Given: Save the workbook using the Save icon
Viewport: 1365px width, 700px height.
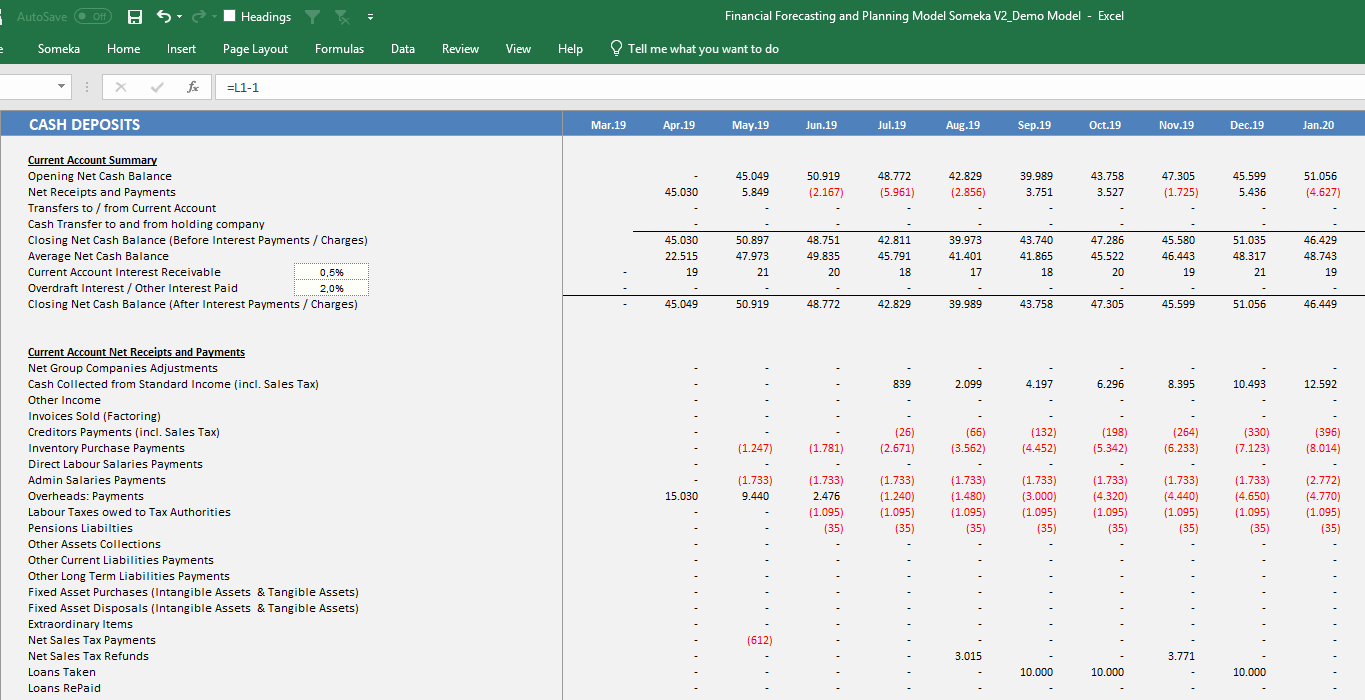Looking at the screenshot, I should click(135, 16).
